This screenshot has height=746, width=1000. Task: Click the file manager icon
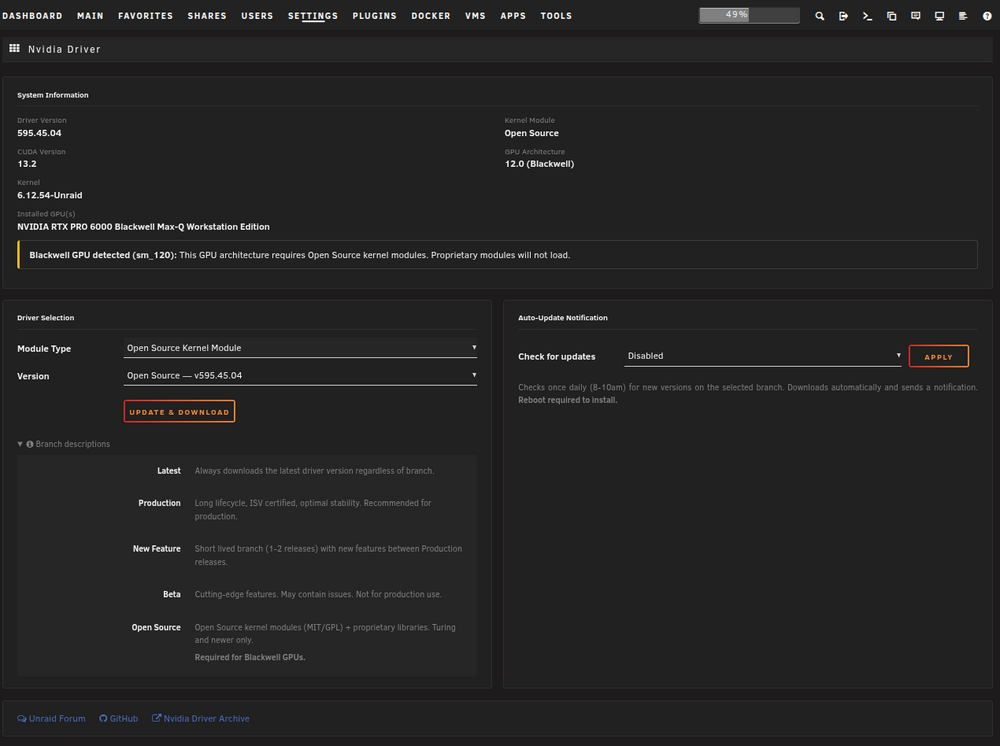pos(892,16)
